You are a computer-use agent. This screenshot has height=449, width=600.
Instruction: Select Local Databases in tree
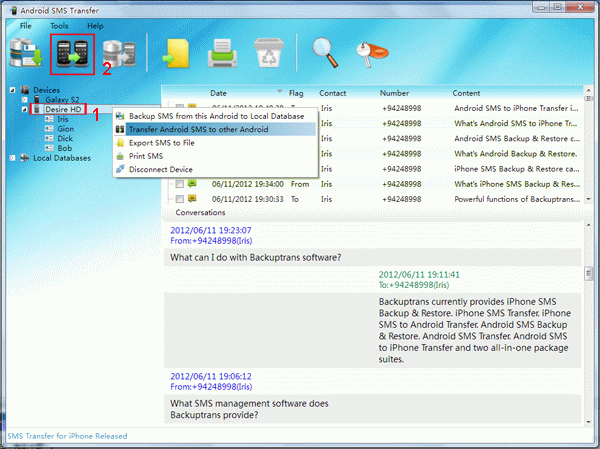pos(62,158)
